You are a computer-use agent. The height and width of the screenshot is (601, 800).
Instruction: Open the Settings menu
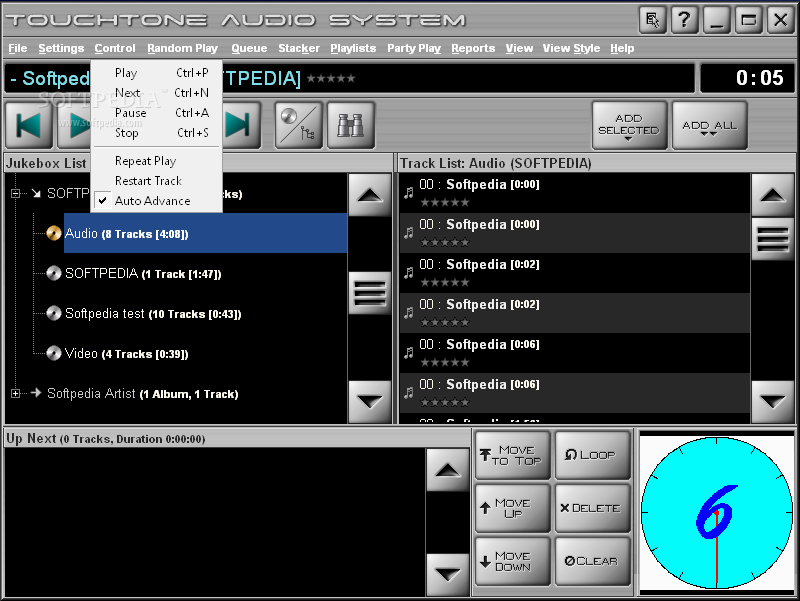[x=61, y=48]
